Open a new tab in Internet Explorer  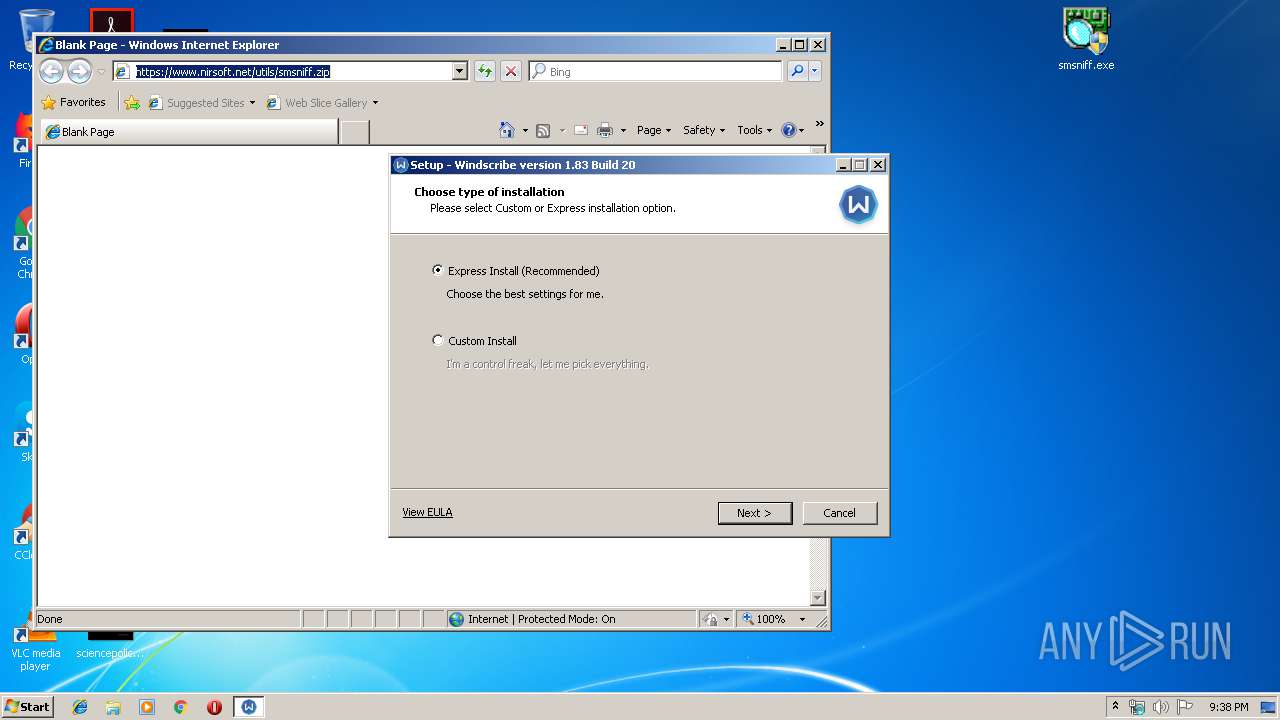pos(354,131)
